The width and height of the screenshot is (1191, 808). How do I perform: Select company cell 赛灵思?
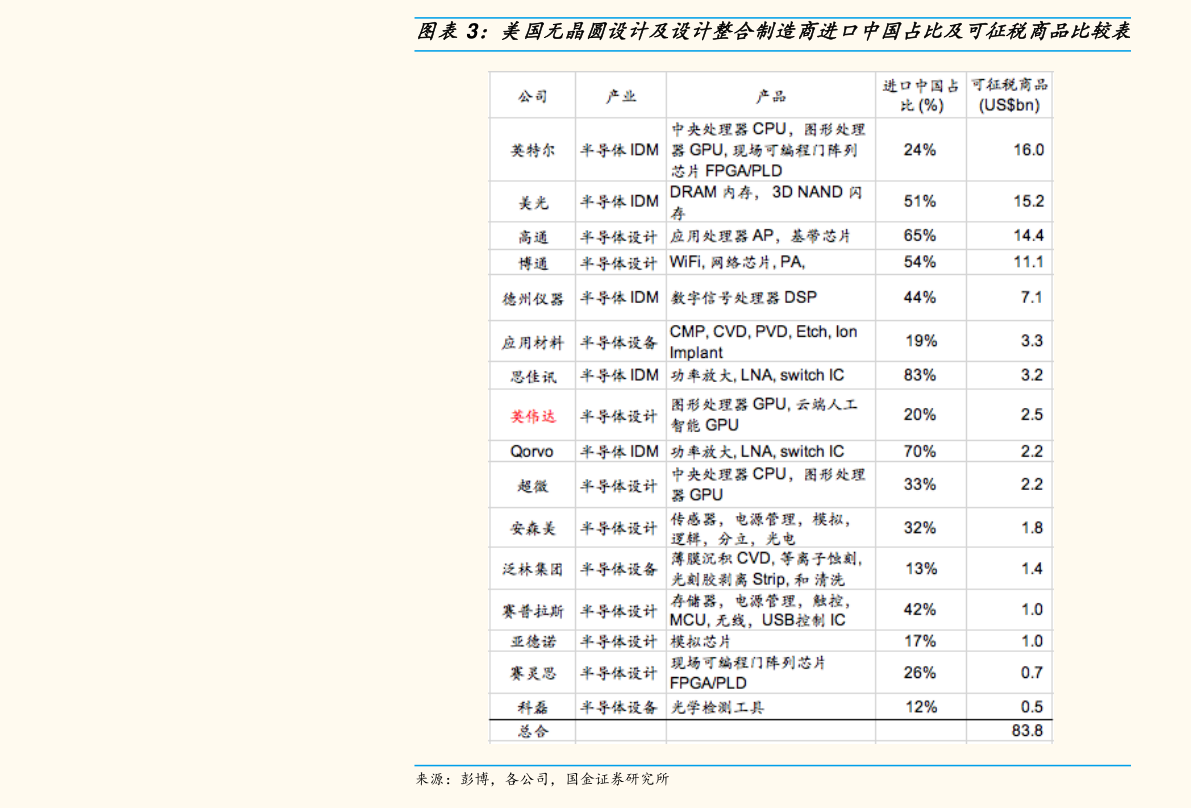click(532, 674)
